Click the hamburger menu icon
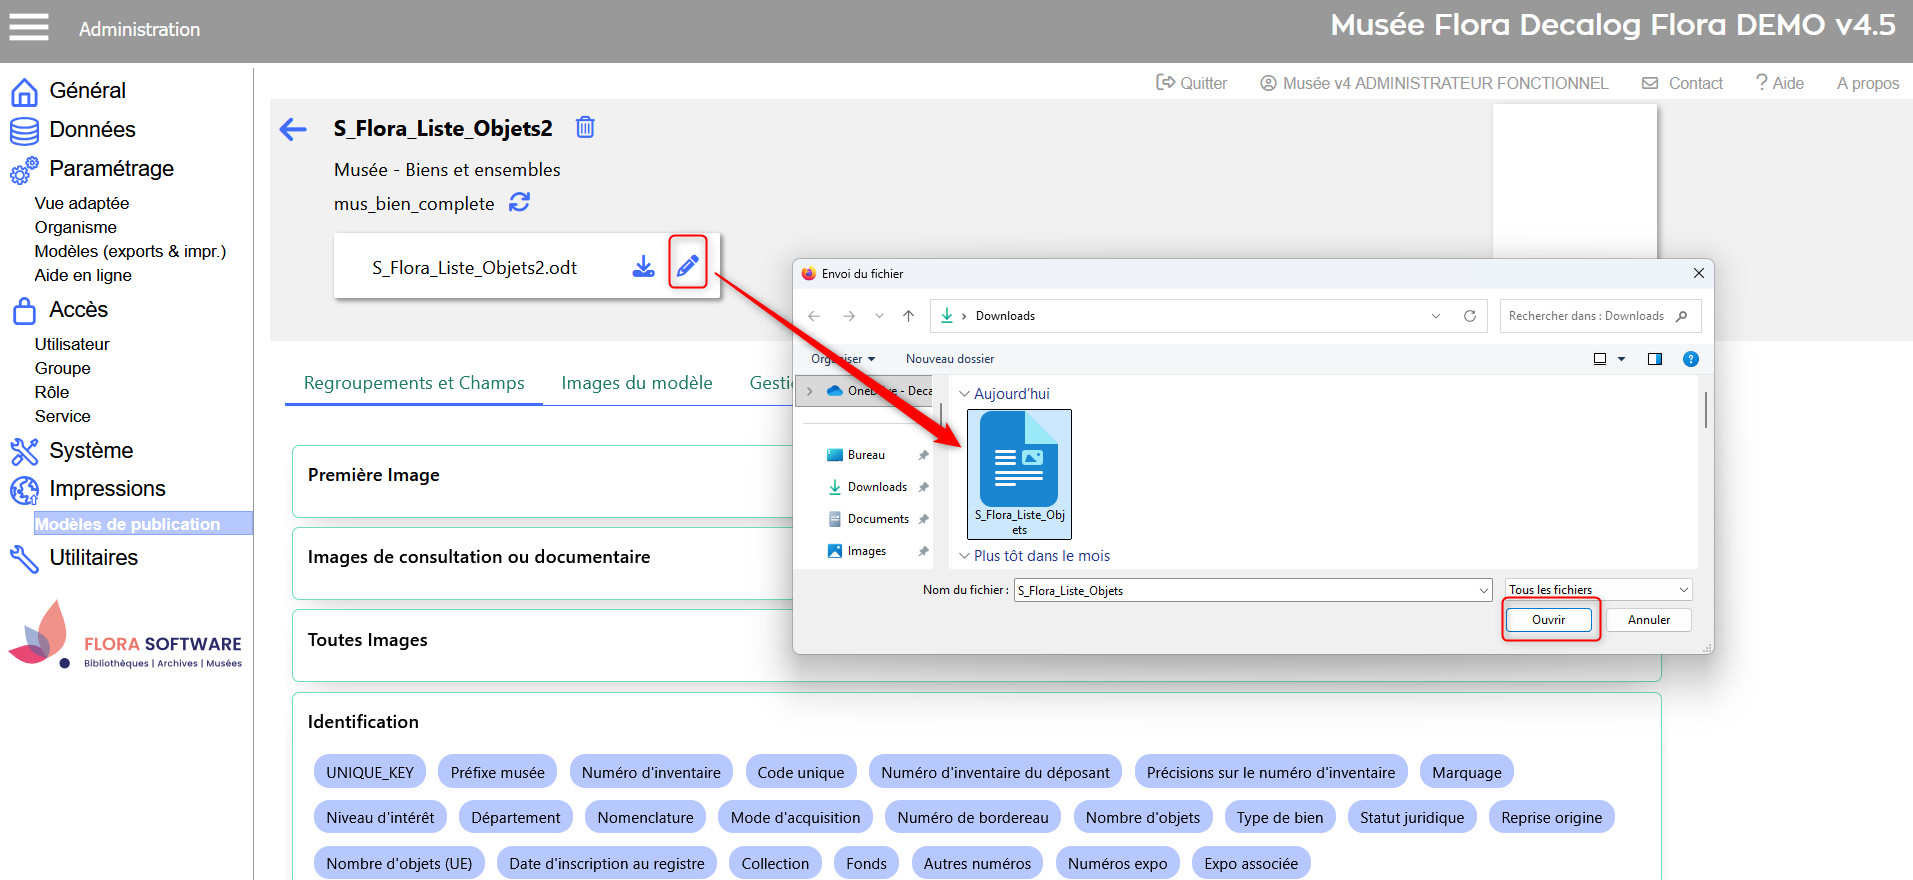Image resolution: width=1913 pixels, height=880 pixels. point(29,28)
